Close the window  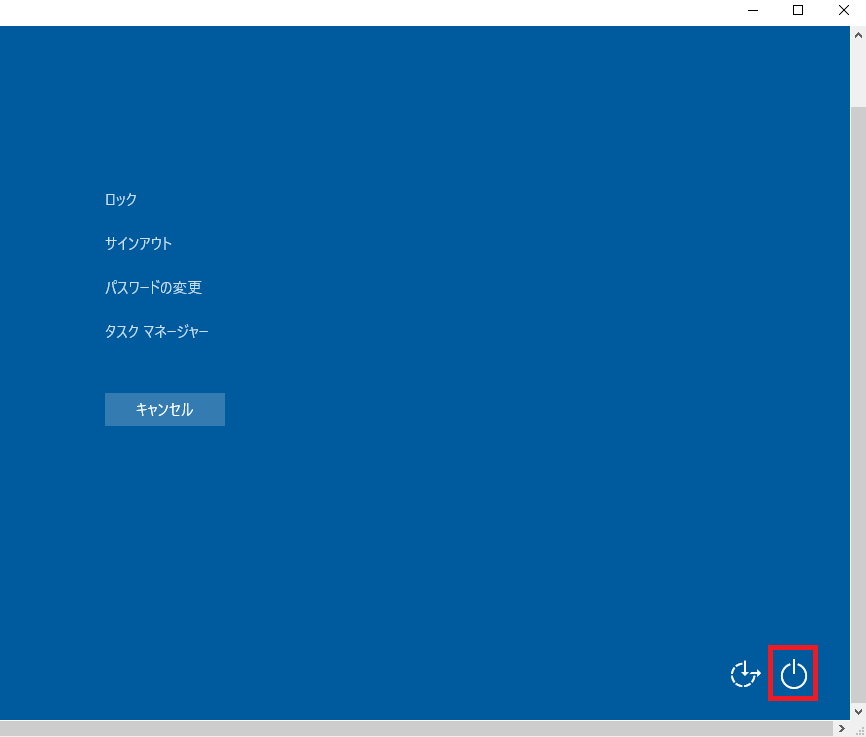pyautogui.click(x=843, y=10)
